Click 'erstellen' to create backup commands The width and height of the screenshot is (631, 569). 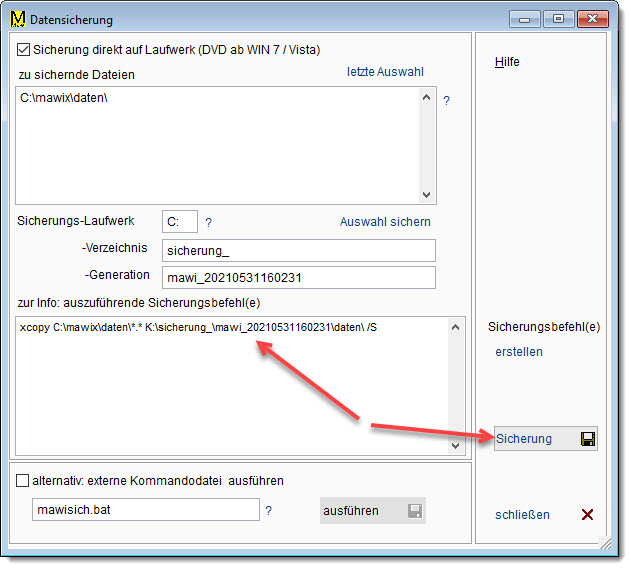(x=519, y=352)
